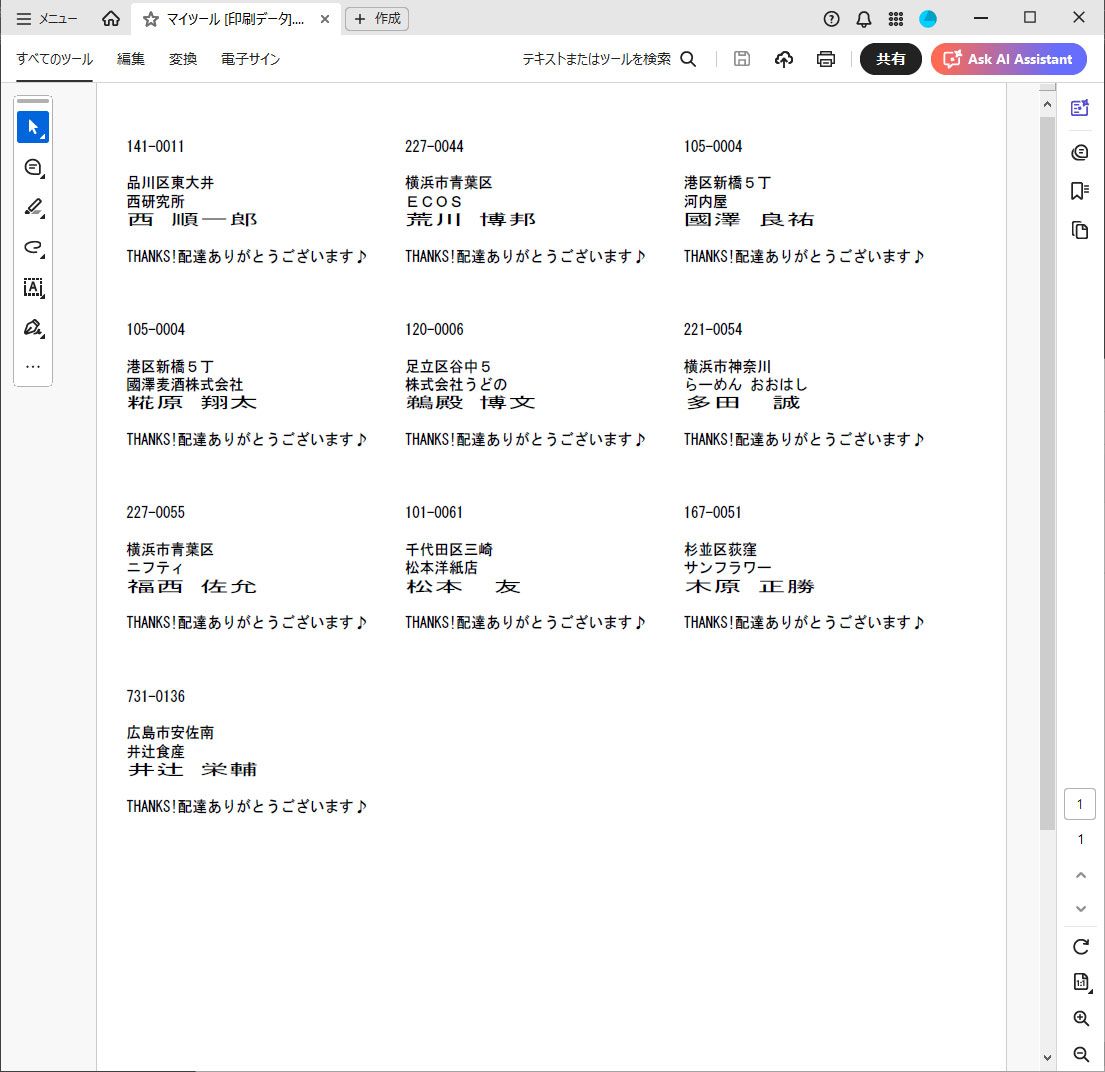Image resolution: width=1105 pixels, height=1072 pixels.
Task: Go to the Home icon
Action: tap(111, 19)
